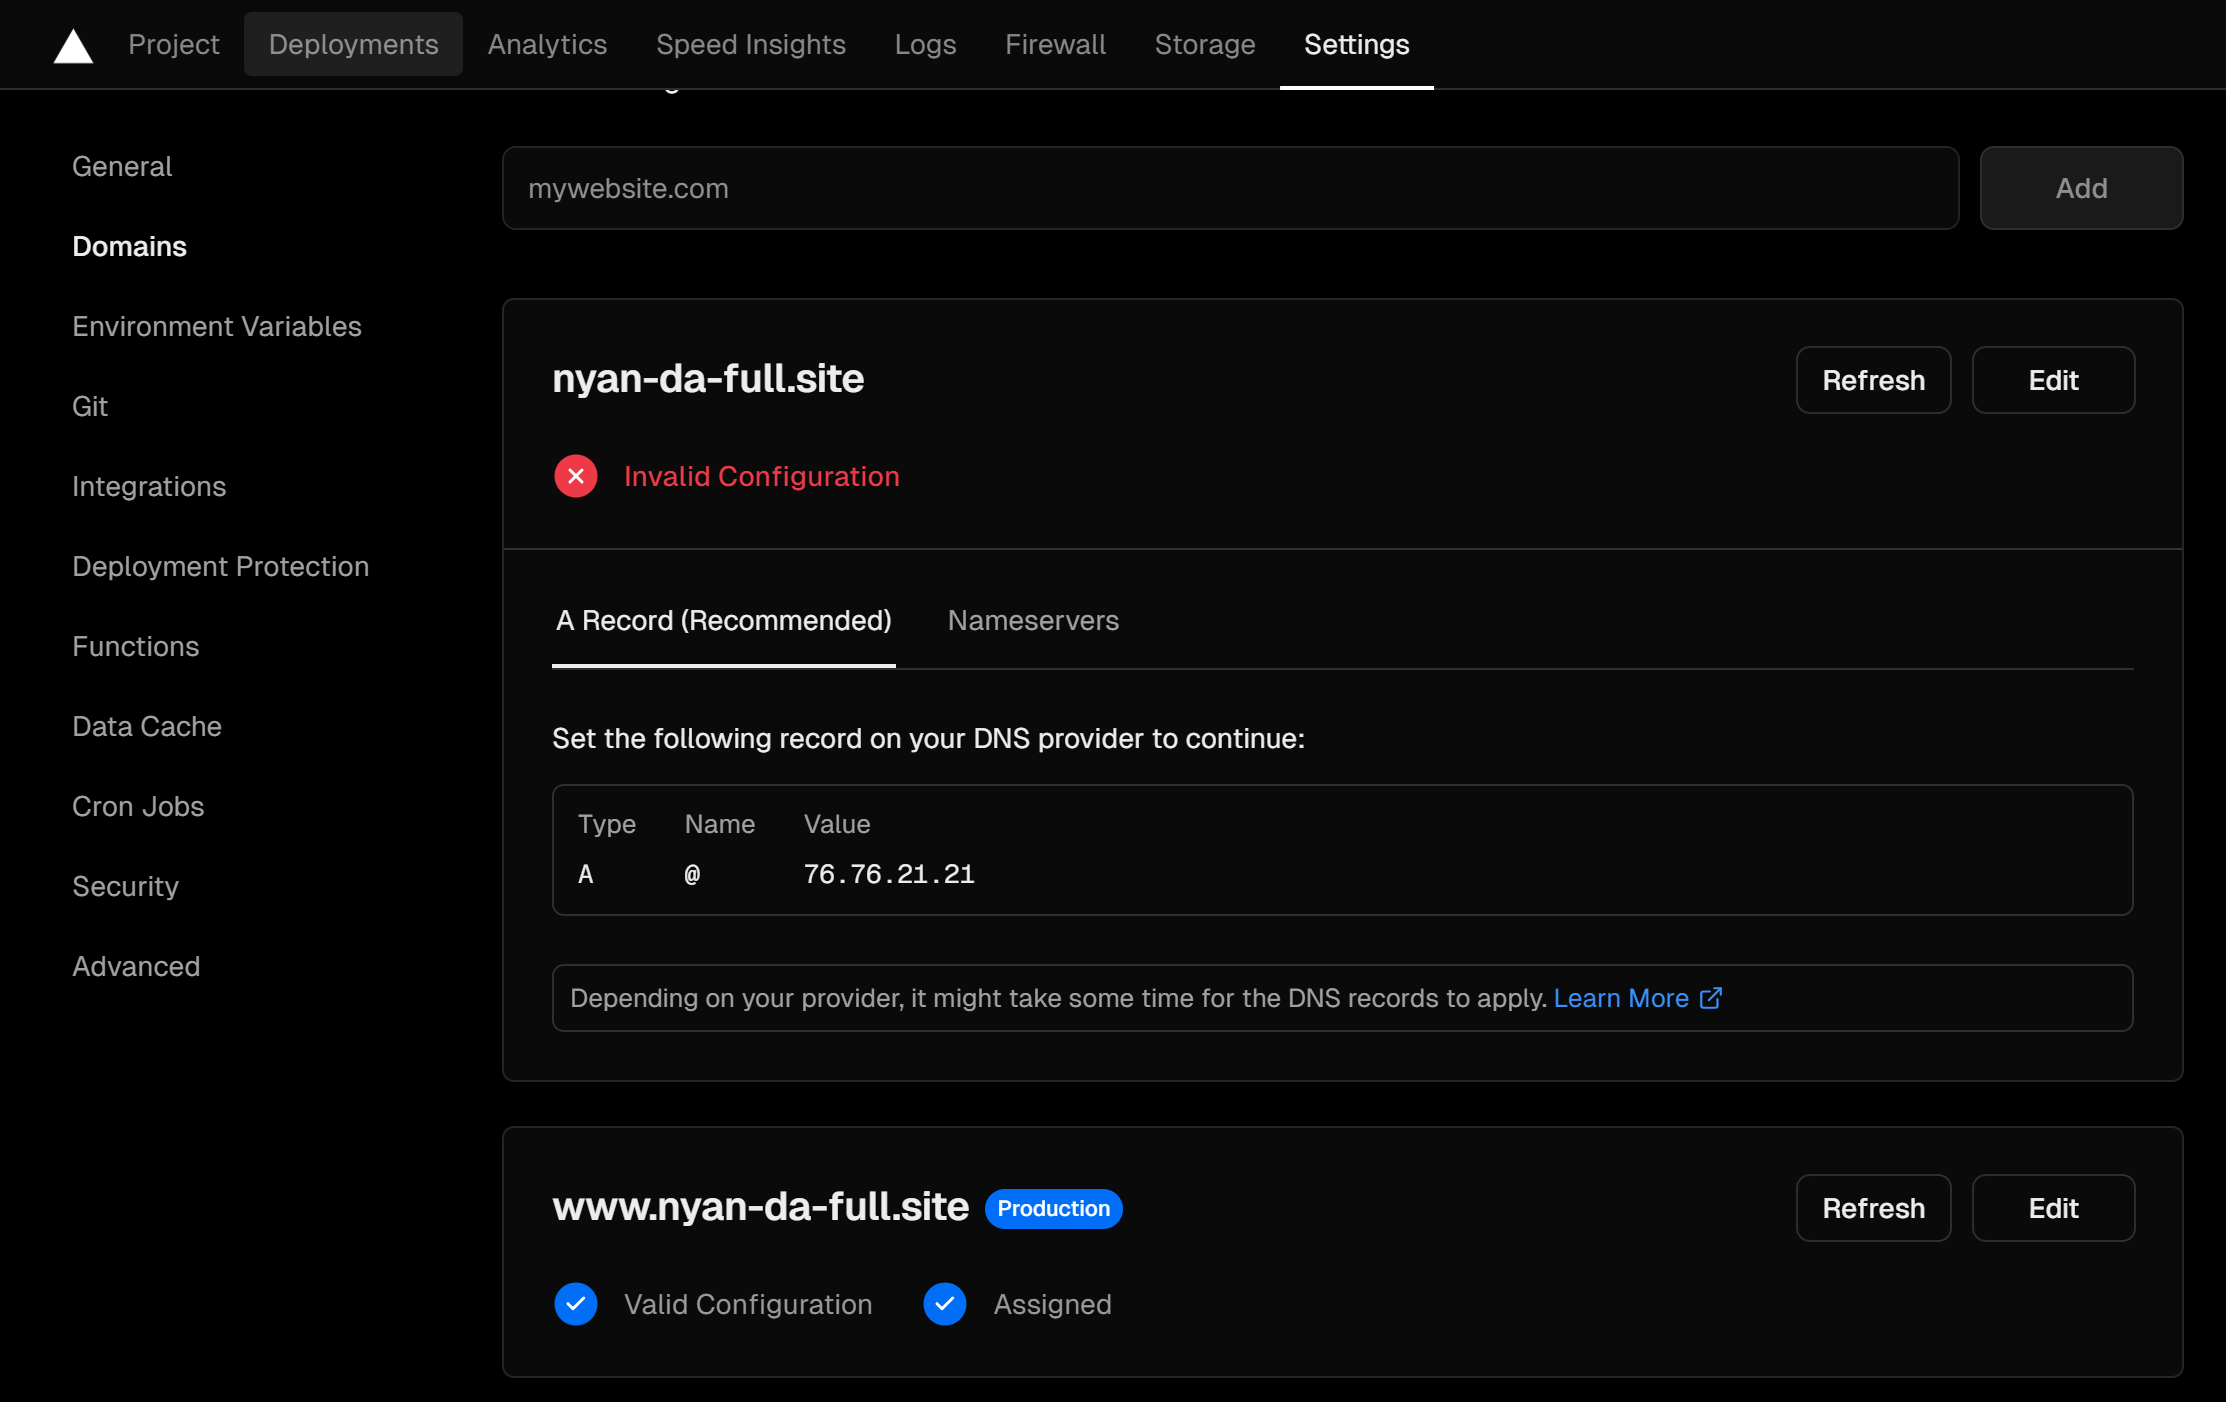2226x1402 pixels.
Task: Edit the nyan-da-full.site domain
Action: click(x=2053, y=380)
